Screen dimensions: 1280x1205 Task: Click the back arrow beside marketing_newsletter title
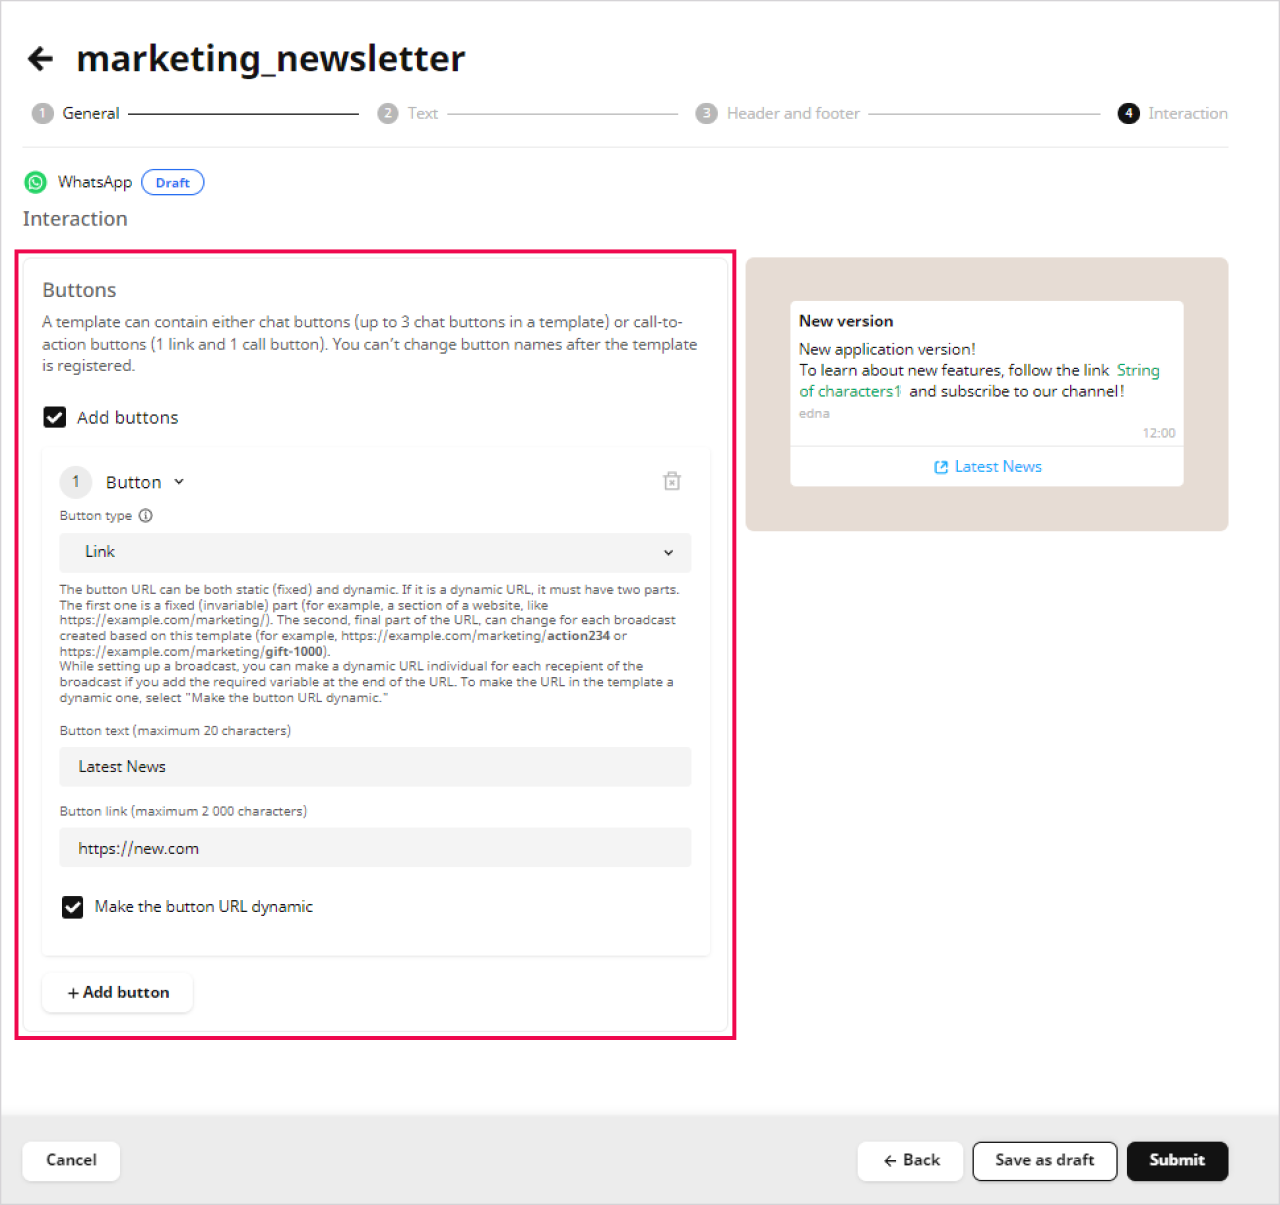(x=40, y=59)
